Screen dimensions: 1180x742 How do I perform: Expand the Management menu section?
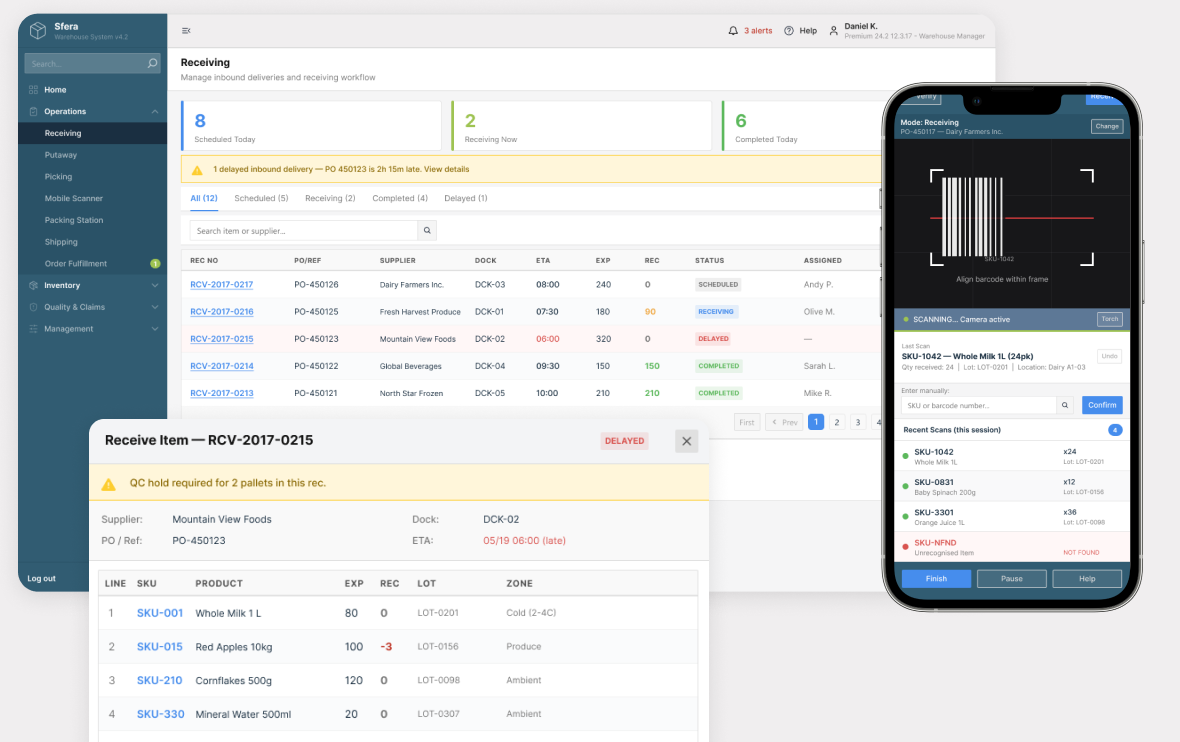point(154,329)
